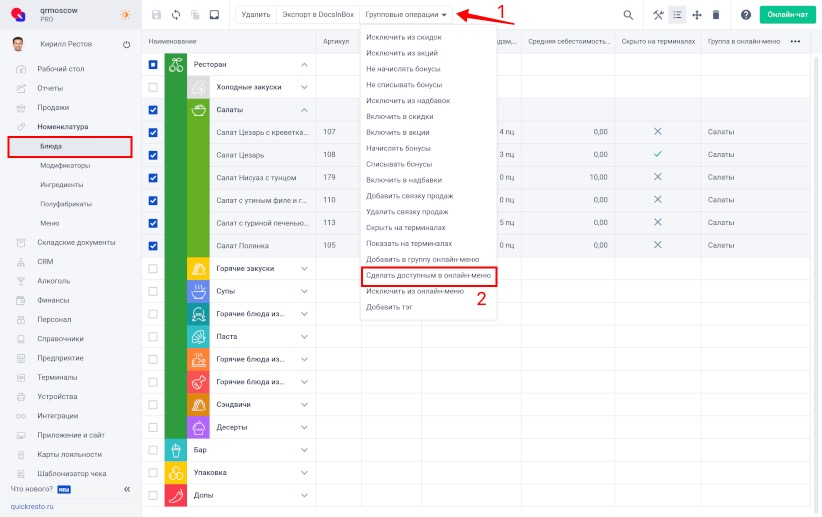This screenshot has width=822, height=517.
Task: Click Скрыто на терминалах column header
Action: [658, 41]
